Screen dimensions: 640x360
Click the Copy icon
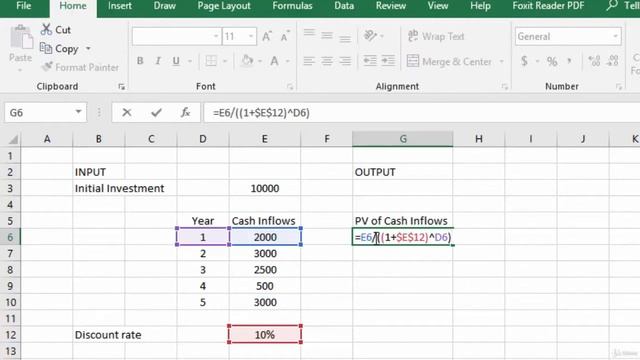(46, 48)
